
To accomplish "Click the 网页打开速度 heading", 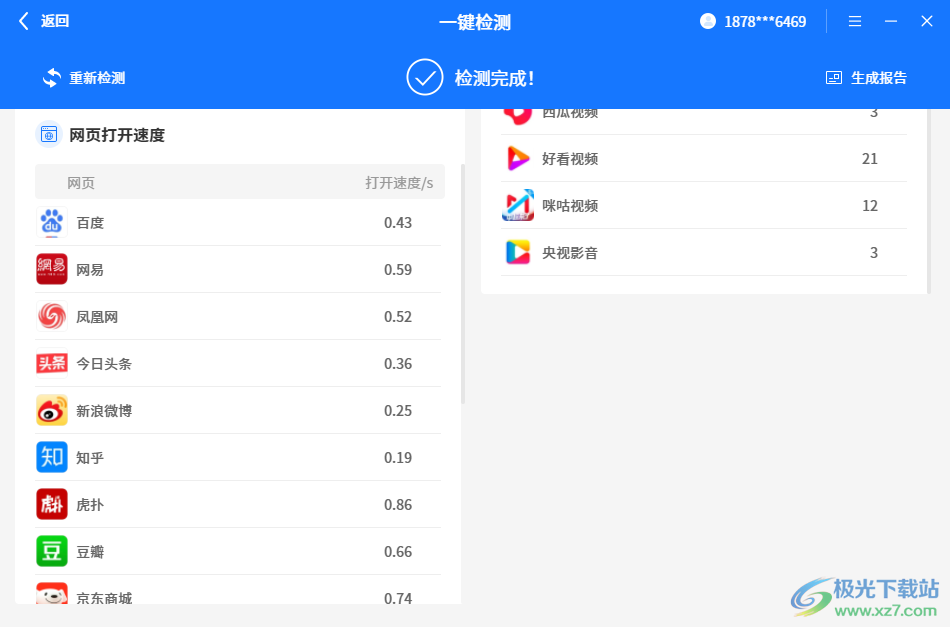I will point(117,135).
